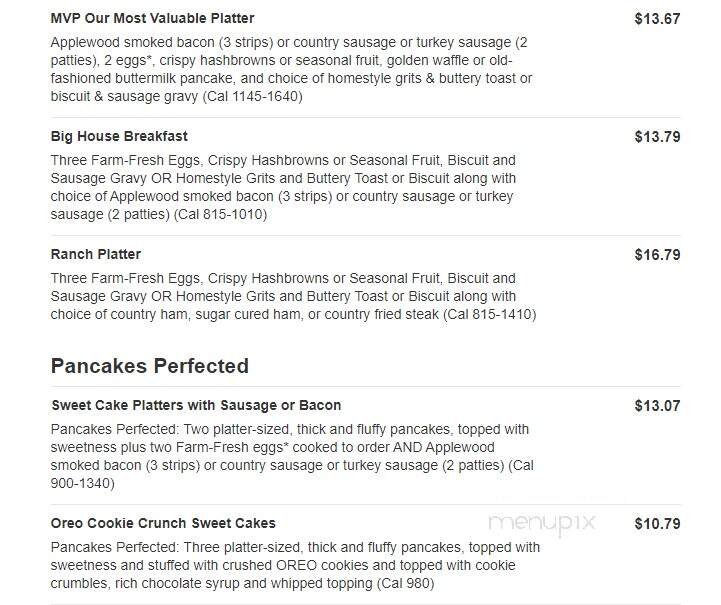Click the Oreo Sweet Cakes description text
This screenshot has height=605, width=721.
(x=295, y=565)
